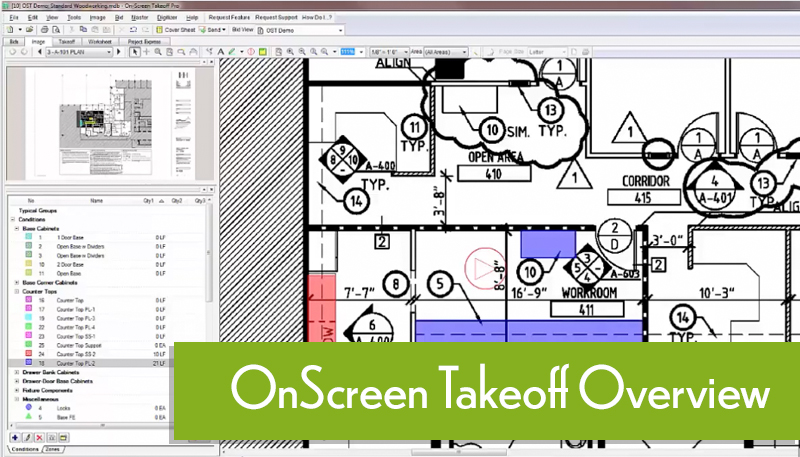
Task: Sort by the Name column header
Action: click(x=96, y=201)
